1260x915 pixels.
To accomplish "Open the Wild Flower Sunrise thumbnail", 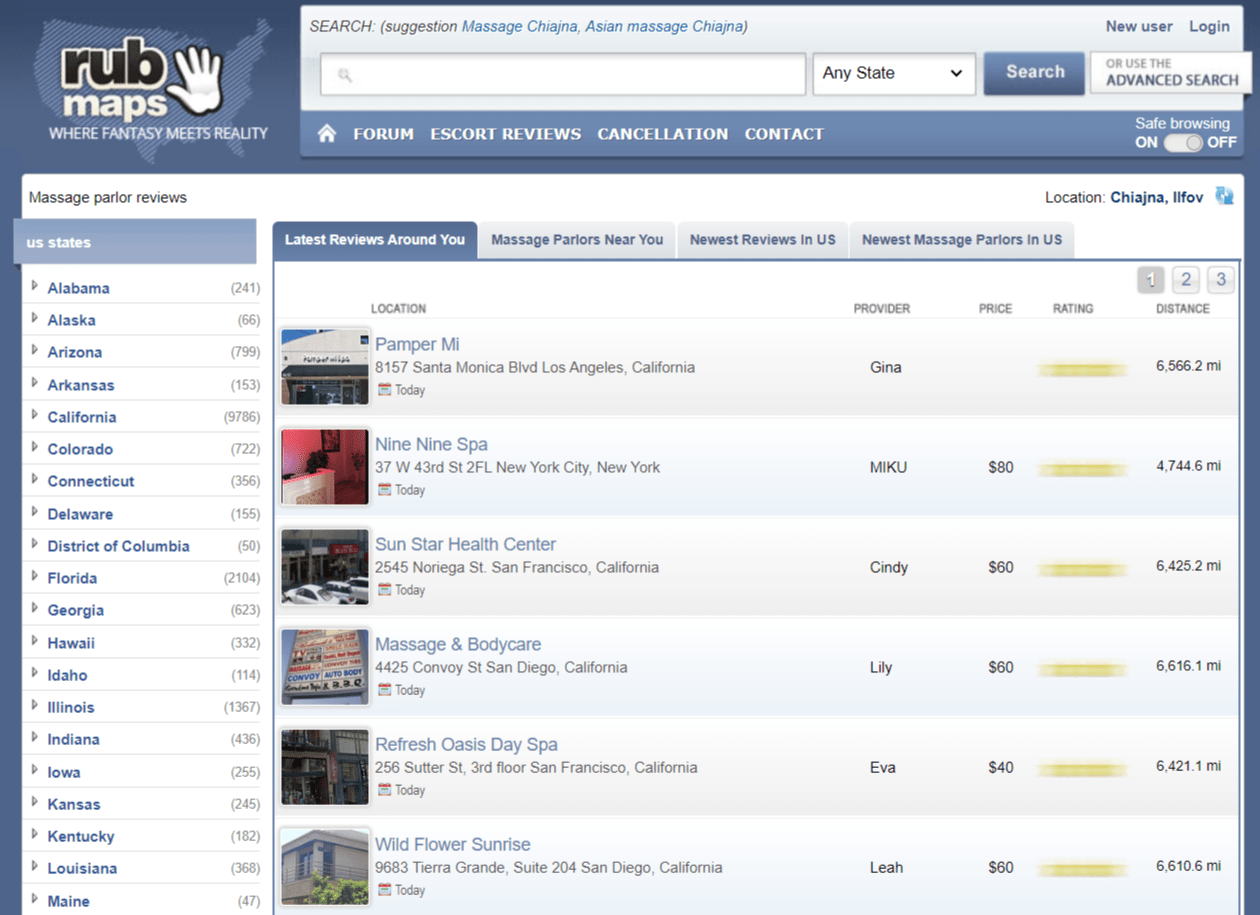I will click(325, 867).
